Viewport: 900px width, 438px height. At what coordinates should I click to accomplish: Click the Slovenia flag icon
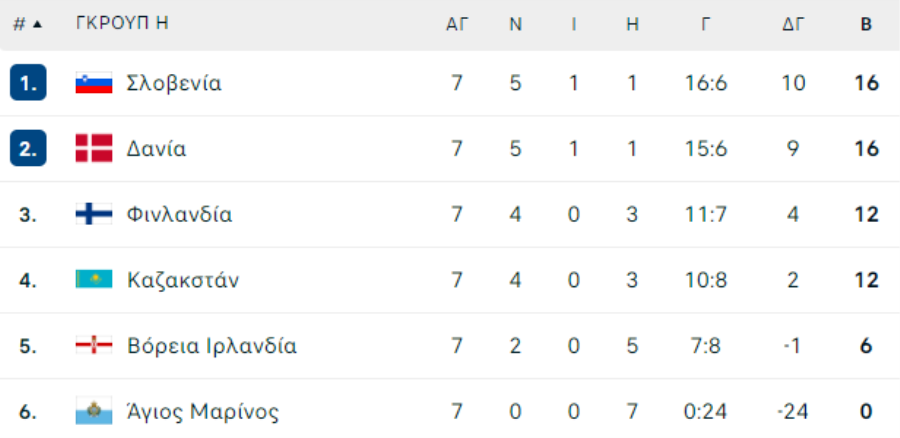coord(94,83)
